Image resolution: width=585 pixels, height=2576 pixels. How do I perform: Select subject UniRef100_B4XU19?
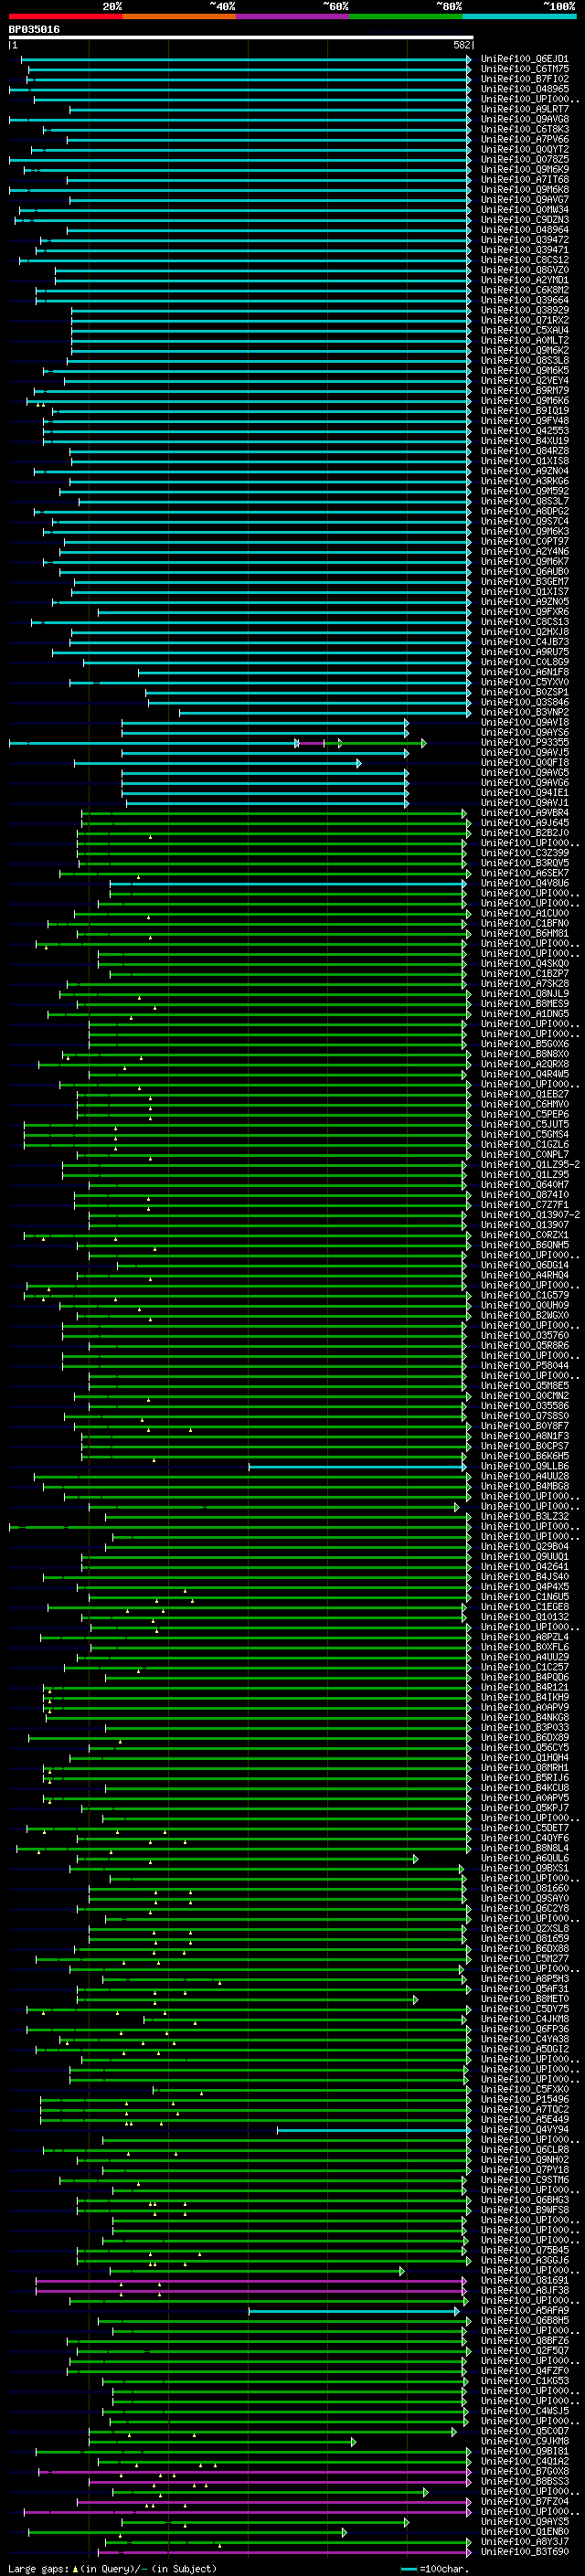coord(525,440)
